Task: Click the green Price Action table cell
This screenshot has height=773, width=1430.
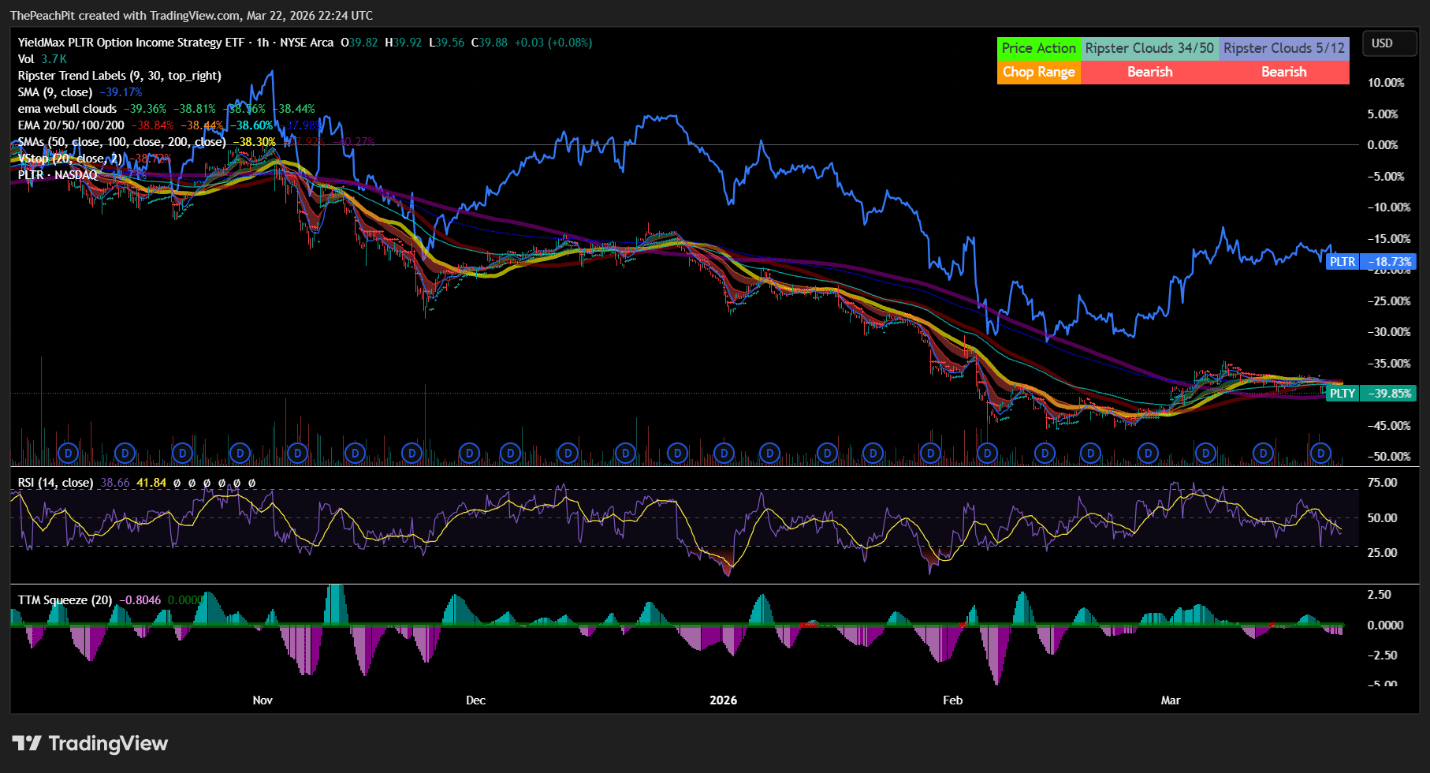Action: click(1038, 48)
